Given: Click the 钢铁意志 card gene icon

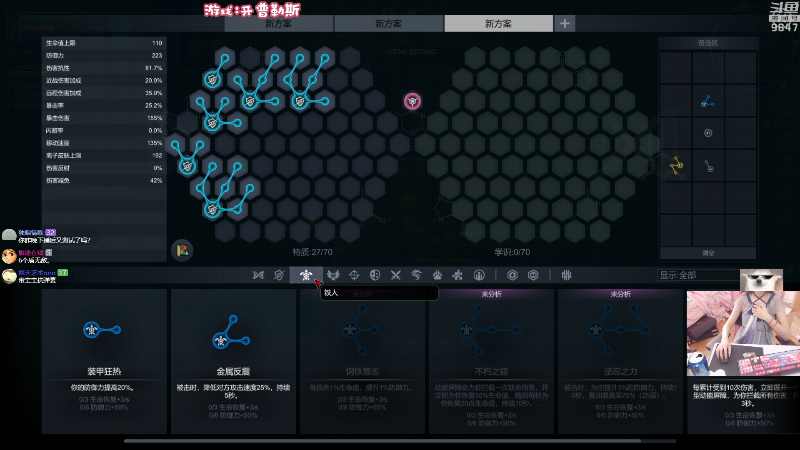Looking at the screenshot, I should pos(360,330).
